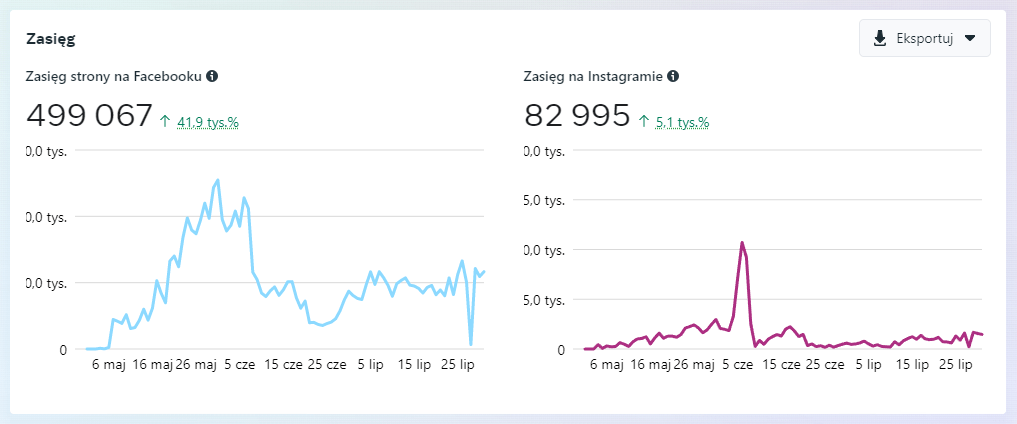
Task: Click the Zasięg na Instagramie title
Action: (x=594, y=76)
